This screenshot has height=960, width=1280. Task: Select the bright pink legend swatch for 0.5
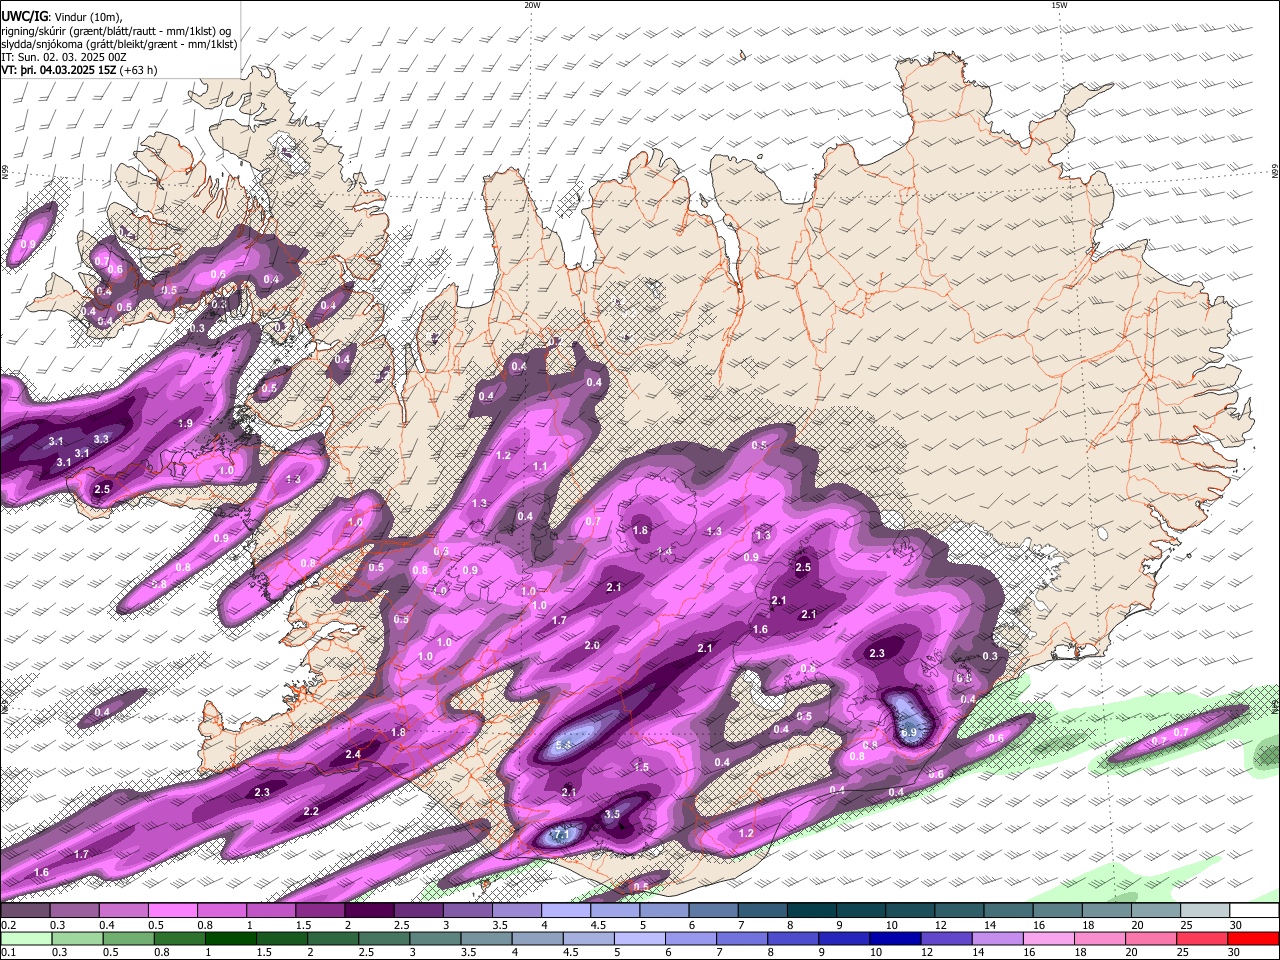172,911
